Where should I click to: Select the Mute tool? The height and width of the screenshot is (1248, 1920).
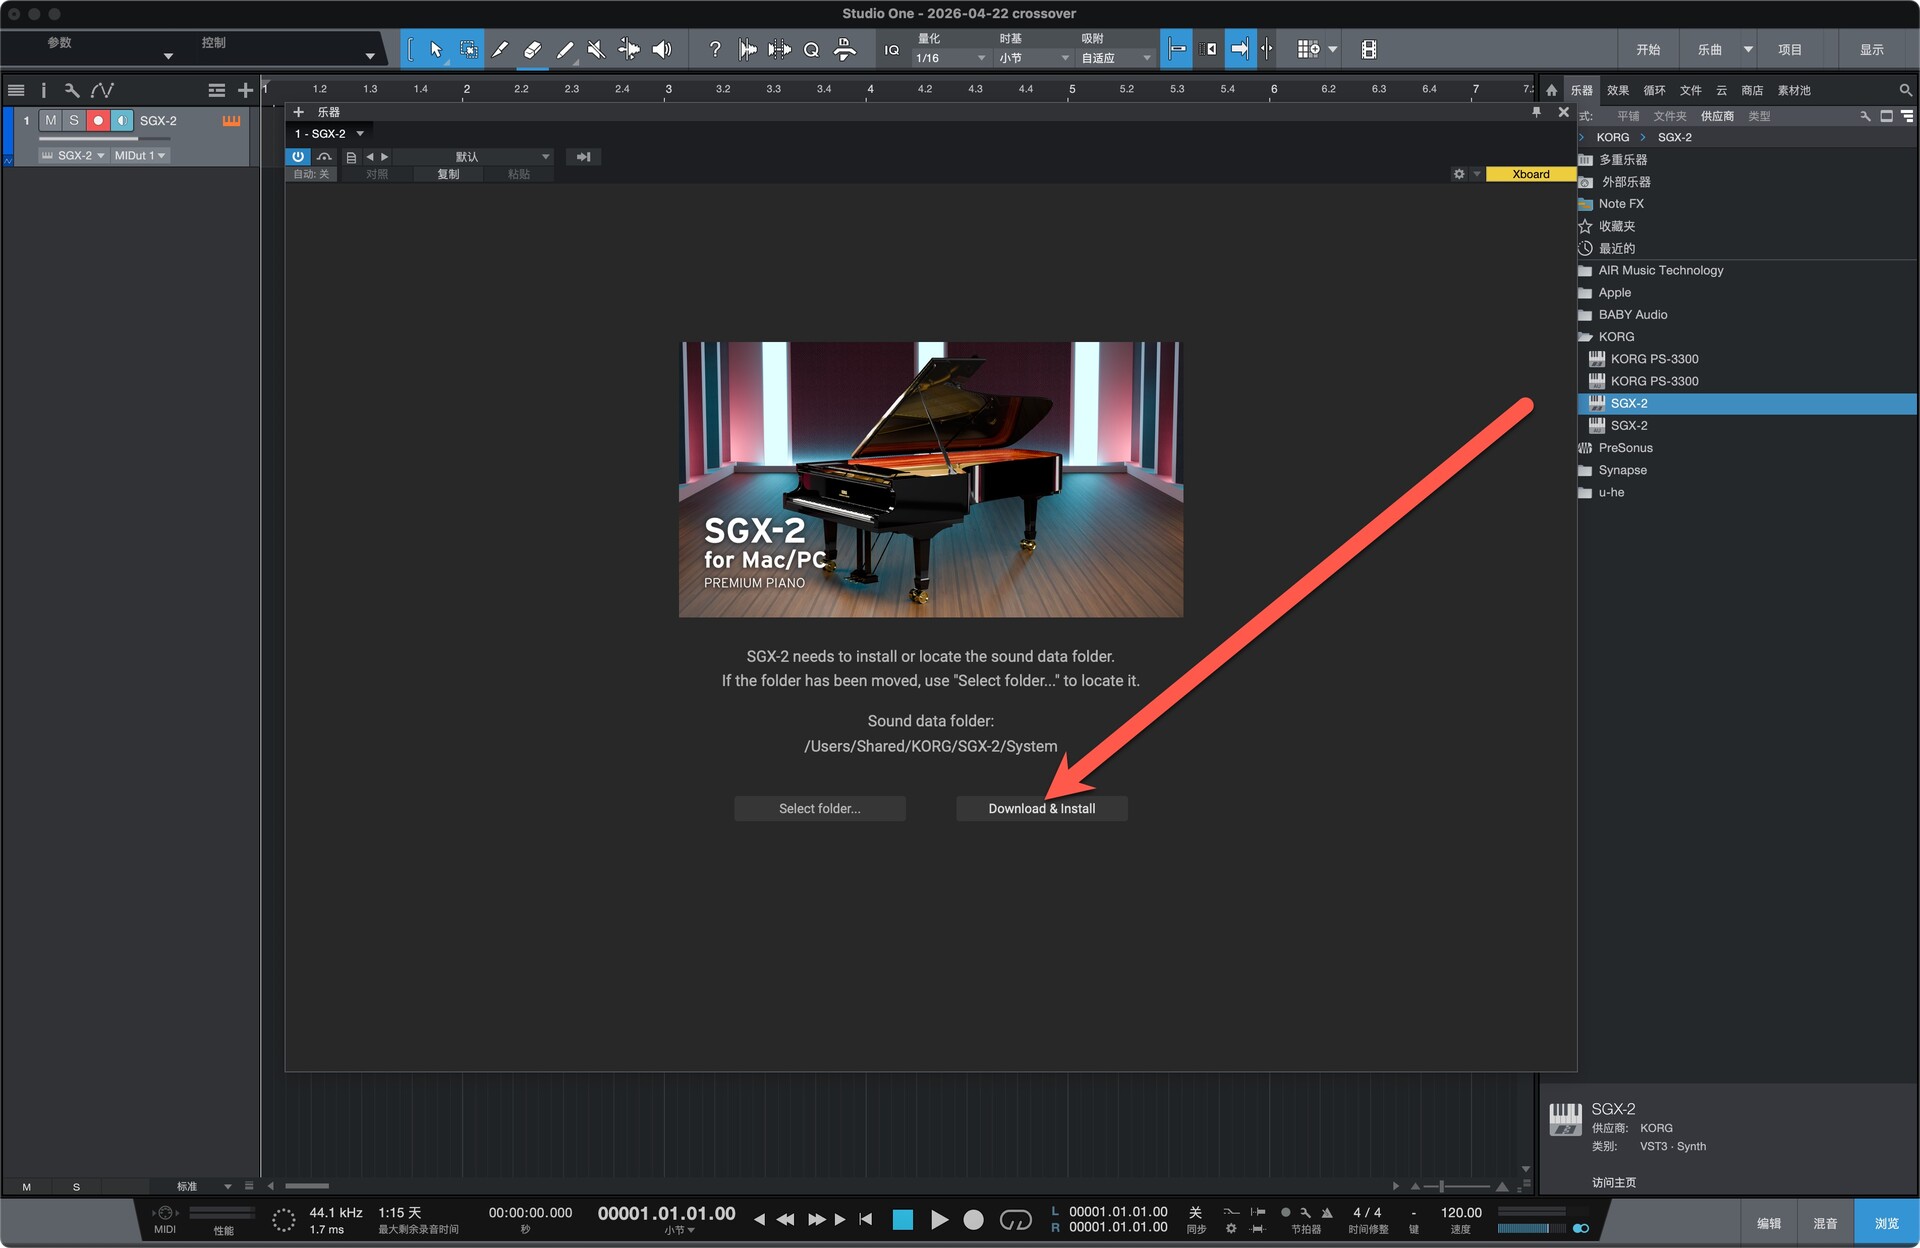click(596, 49)
